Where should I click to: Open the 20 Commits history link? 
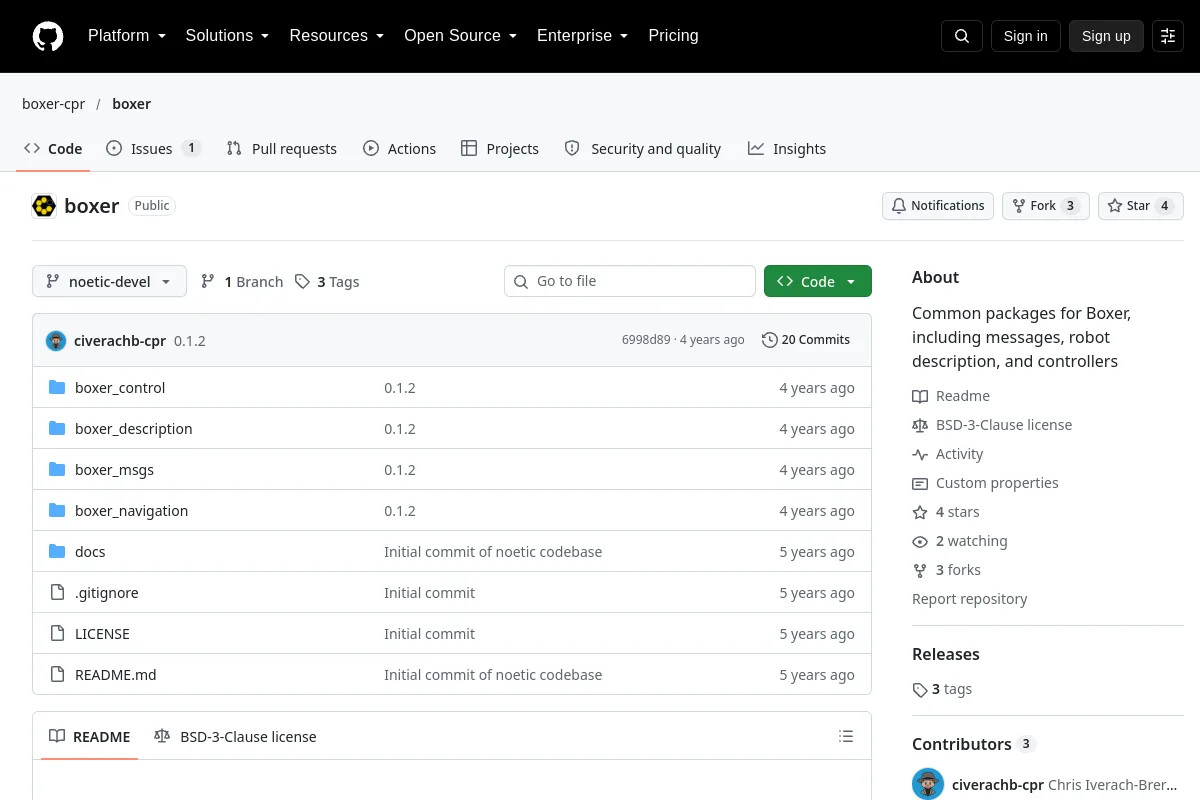click(806, 340)
